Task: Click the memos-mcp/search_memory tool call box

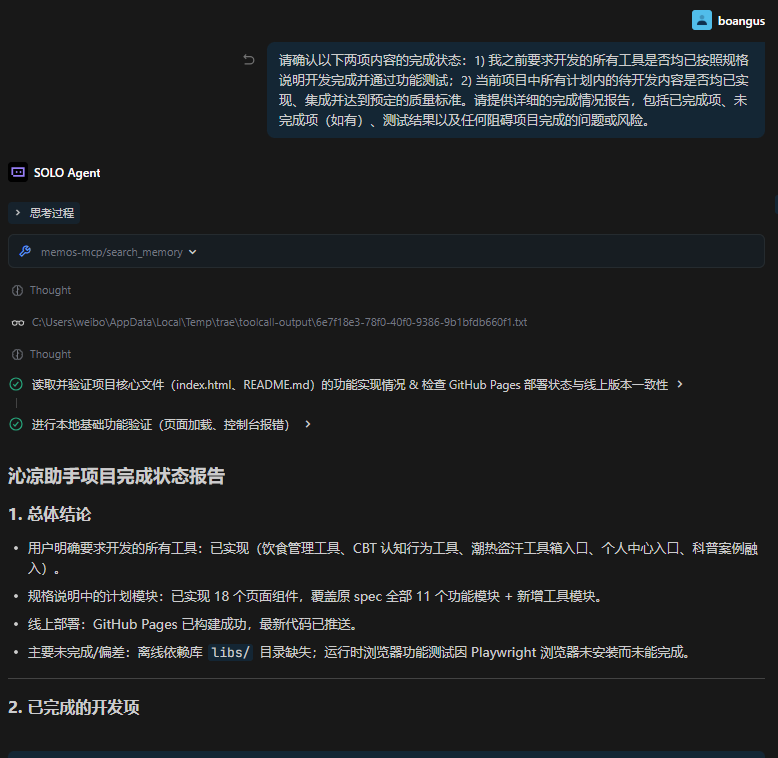Action: (386, 252)
